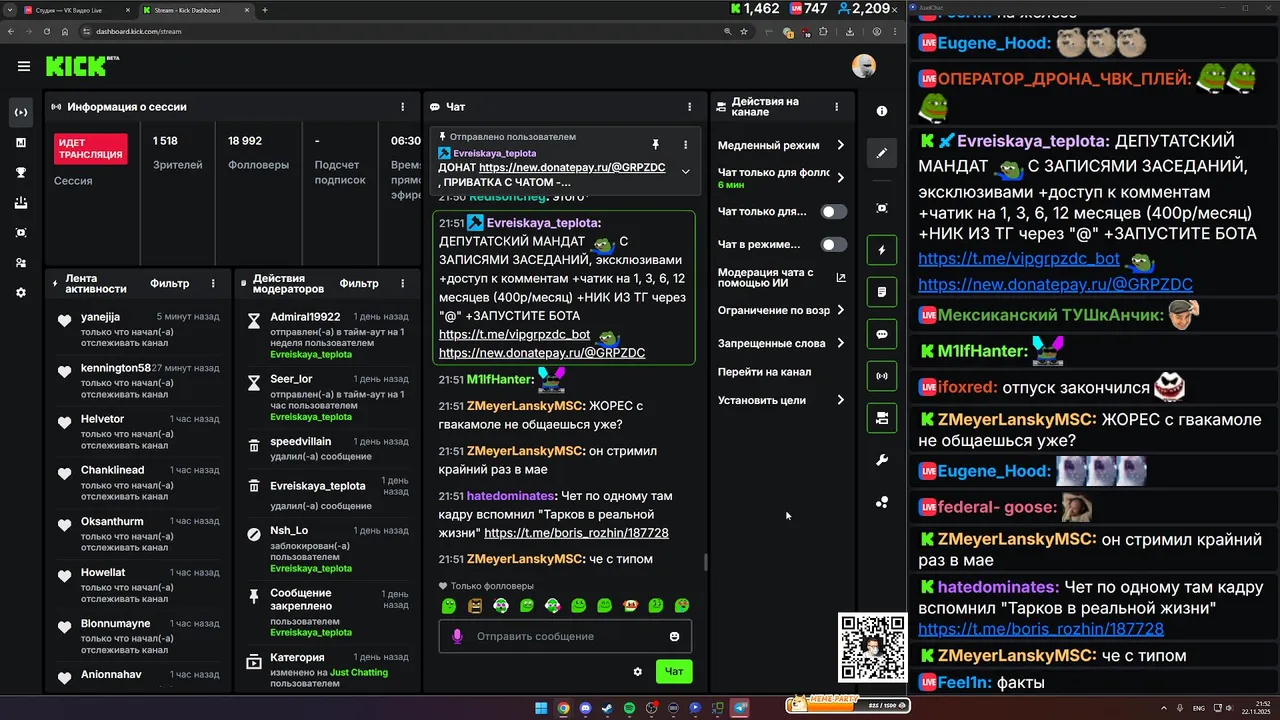Image resolution: width=1280 pixels, height=720 pixels.
Task: Open Steam from the taskbar
Action: pos(607,708)
